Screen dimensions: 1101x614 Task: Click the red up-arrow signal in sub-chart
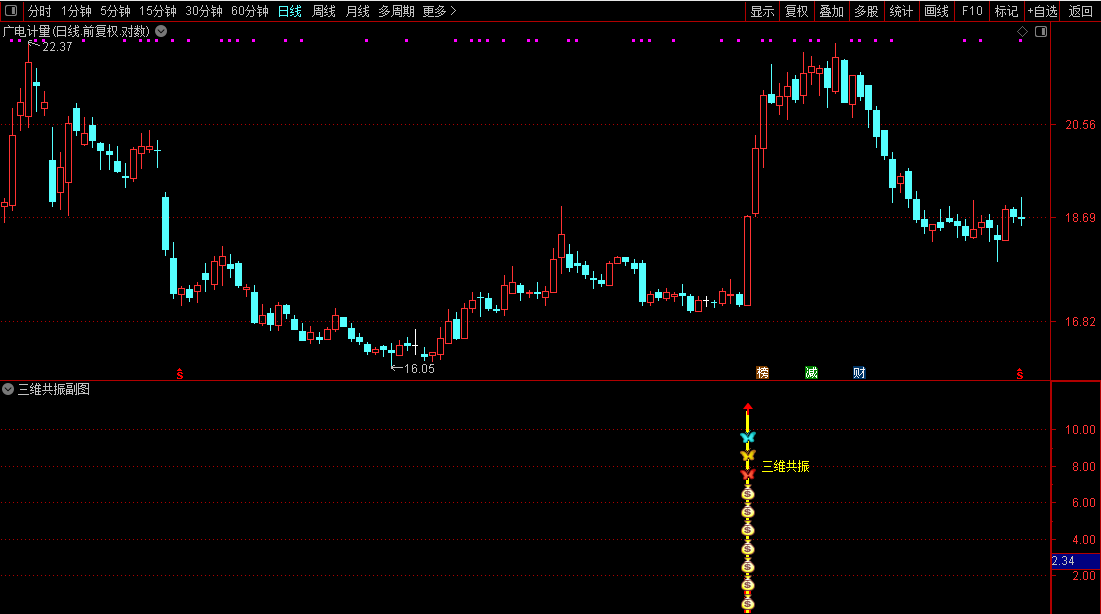[x=748, y=407]
